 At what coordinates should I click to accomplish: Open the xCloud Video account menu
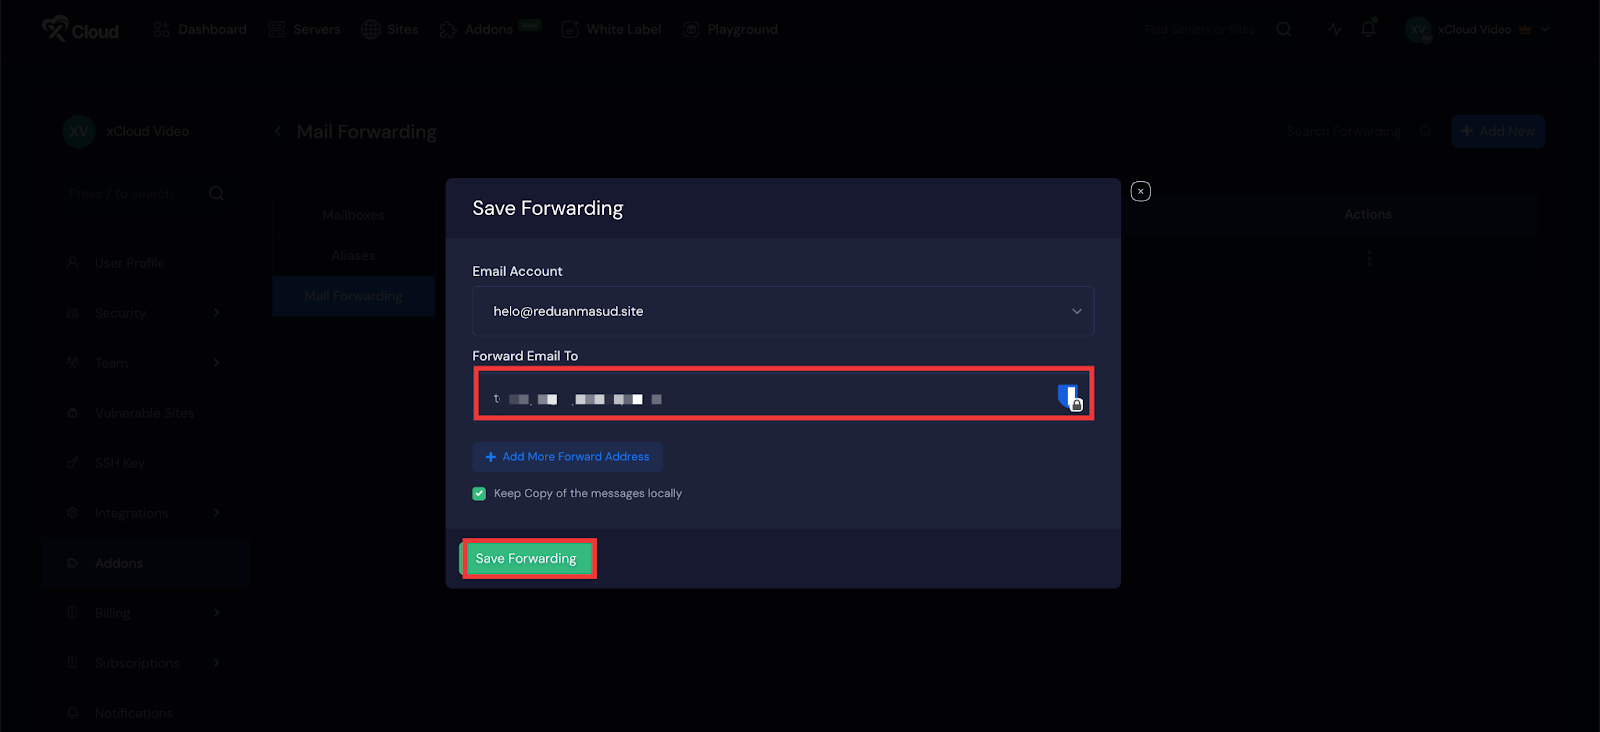pos(1476,30)
